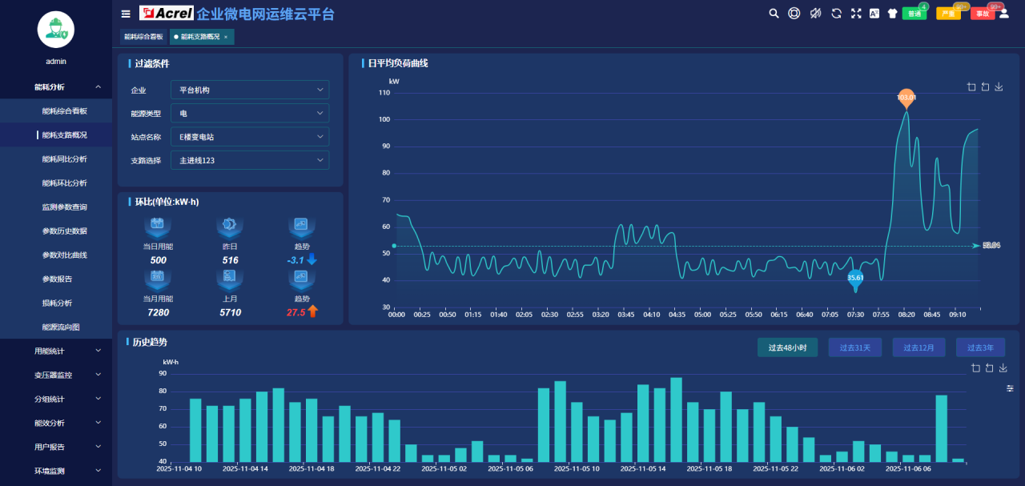Toggle the muted alarm sound icon
The height and width of the screenshot is (487, 1026).
[x=815, y=14]
